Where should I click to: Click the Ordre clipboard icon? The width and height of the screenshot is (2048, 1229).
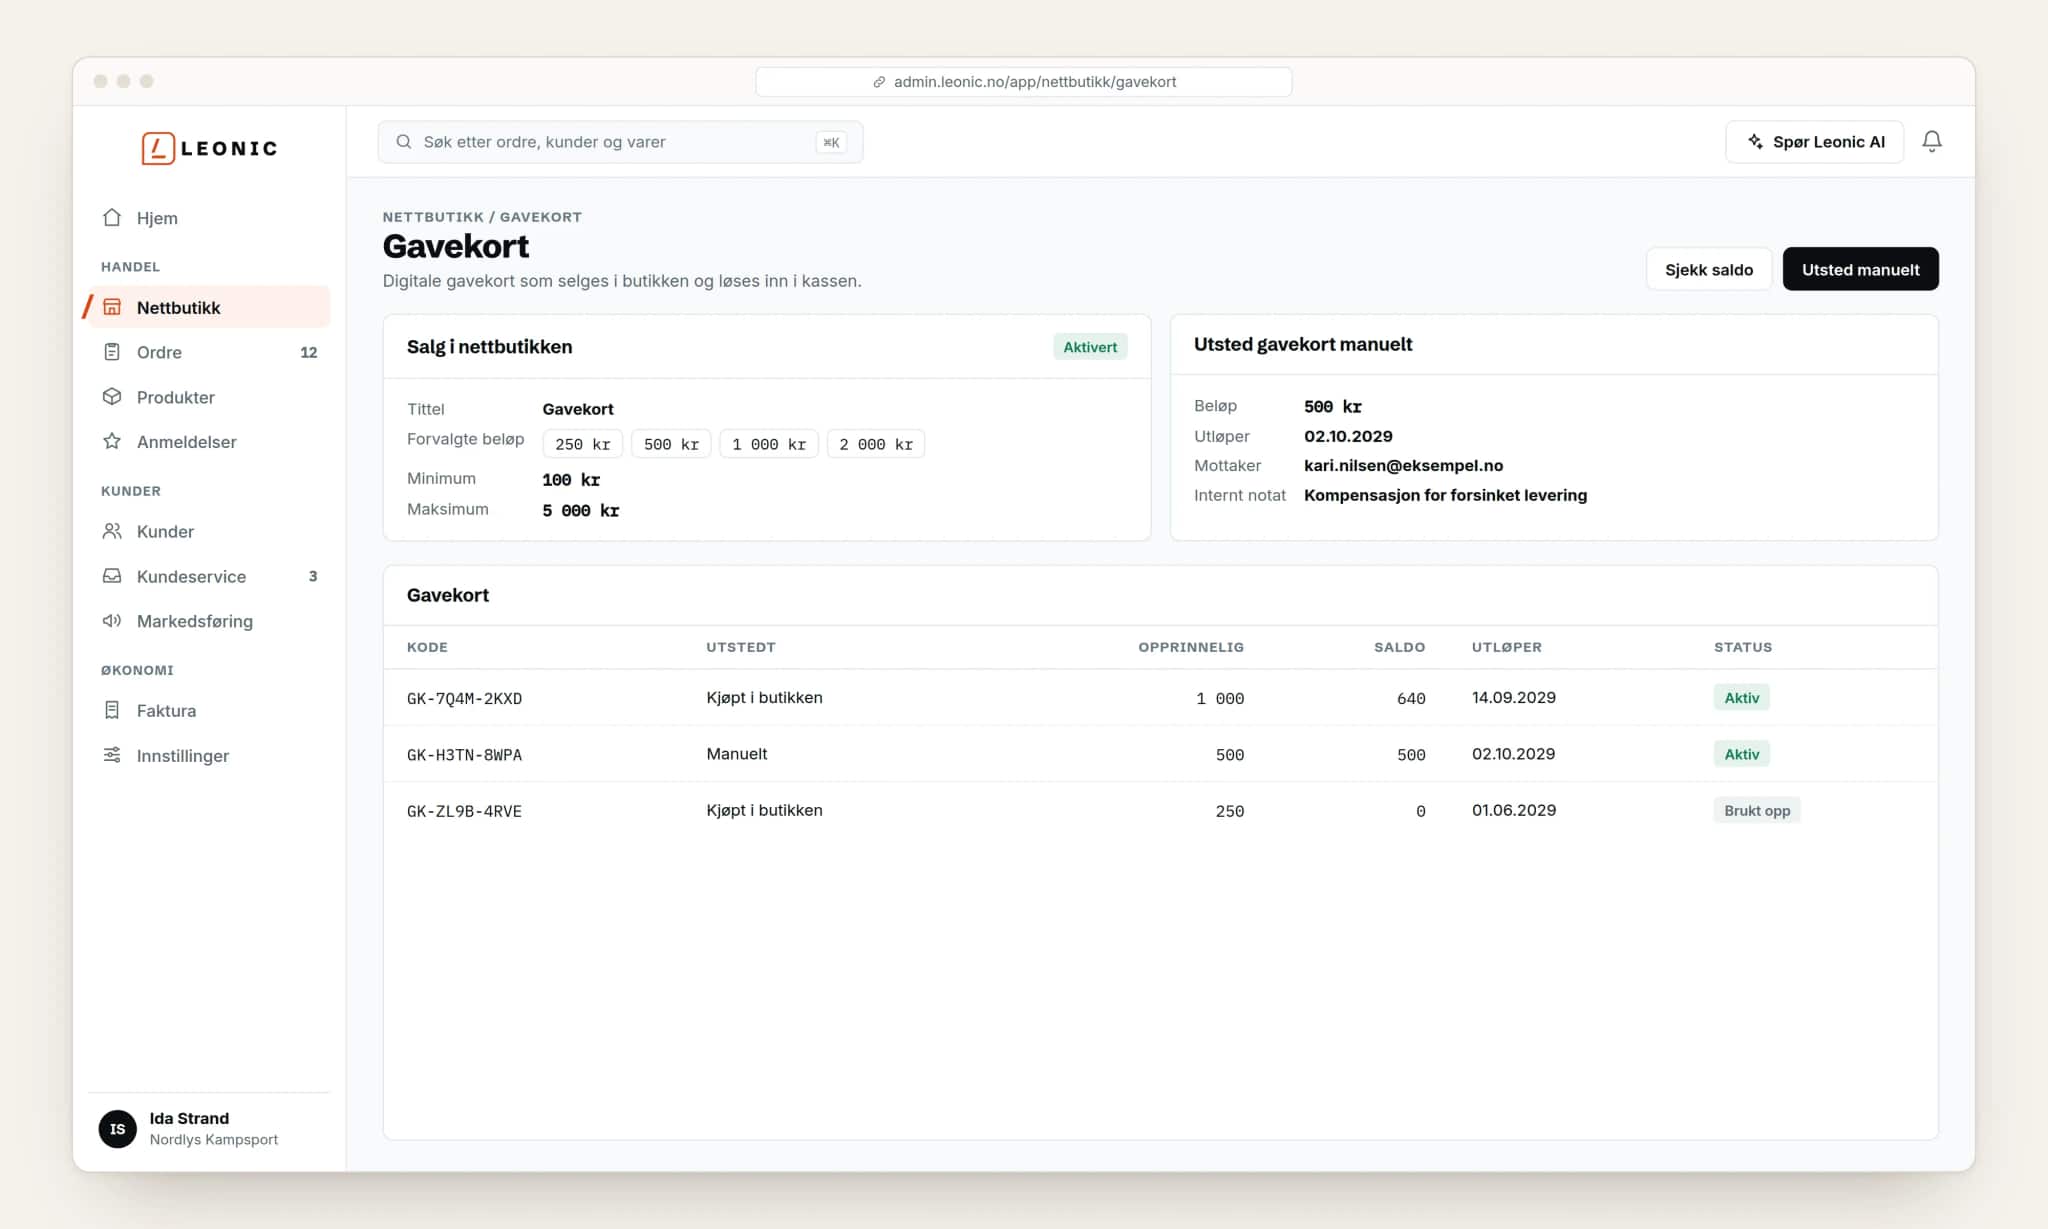(112, 352)
